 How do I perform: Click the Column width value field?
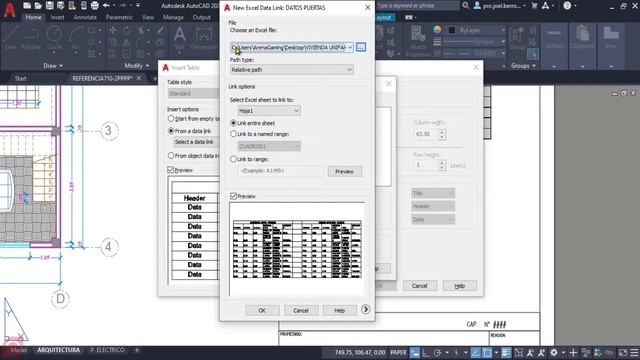426,134
